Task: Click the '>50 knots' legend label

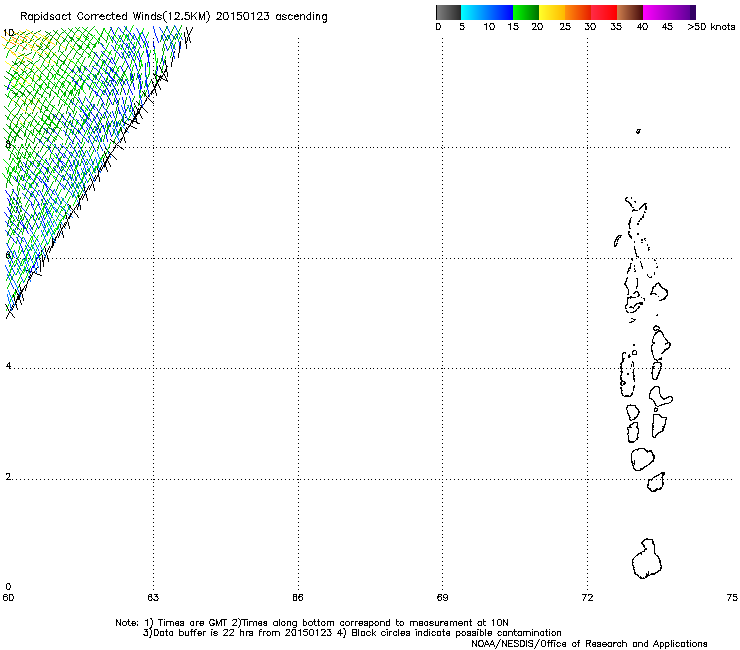Action: click(x=711, y=27)
